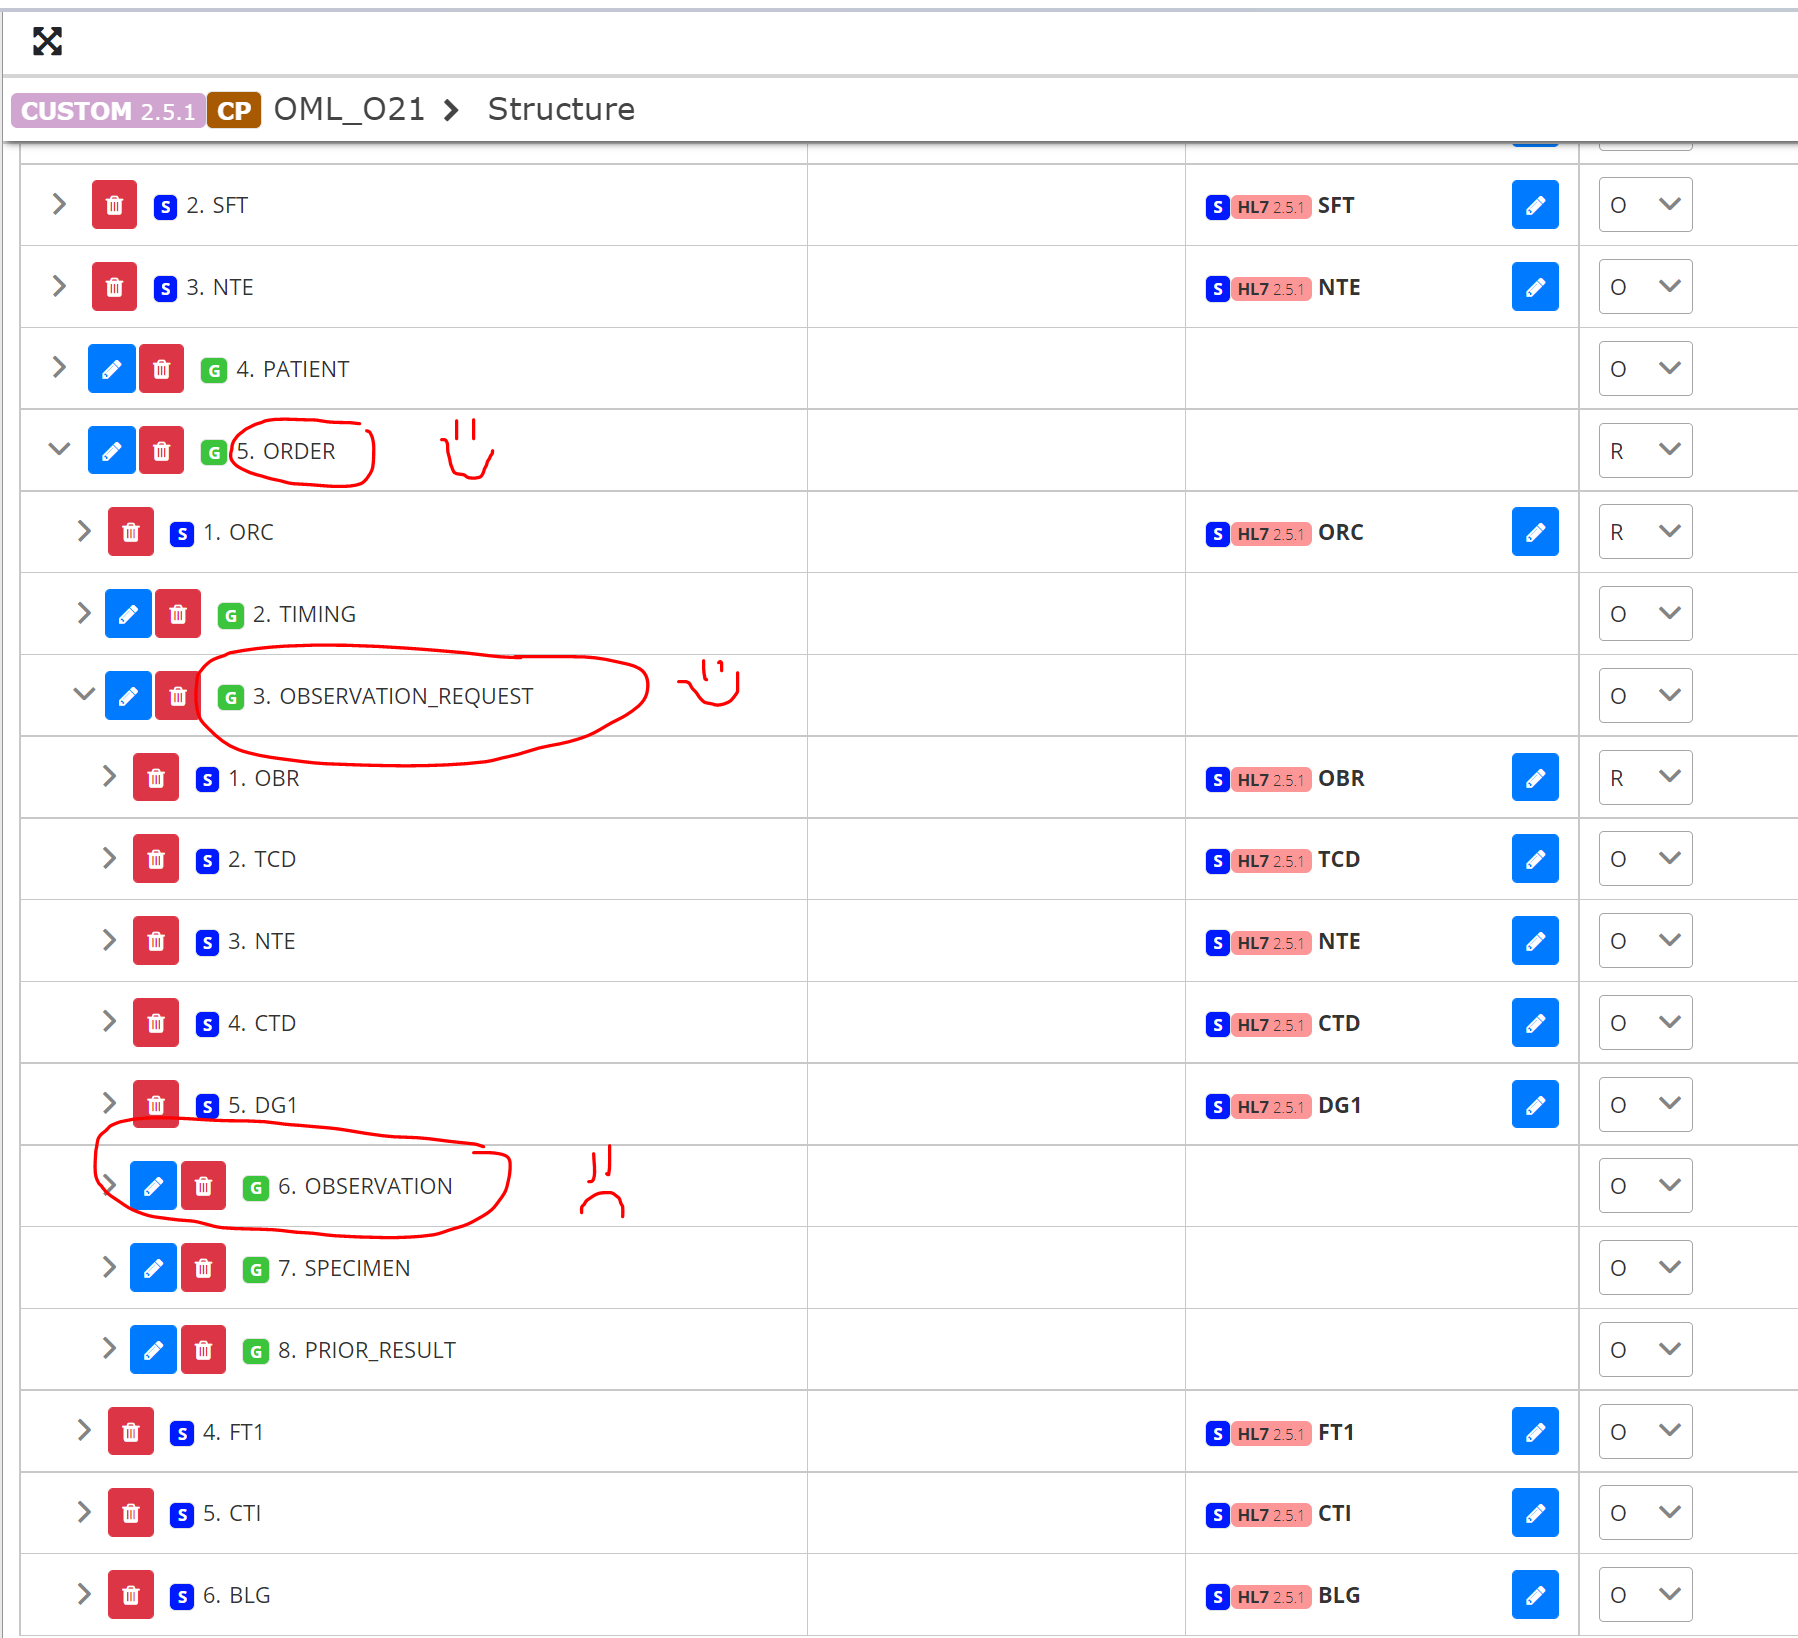Delete the SFT segment
This screenshot has height=1638, width=1798.
[113, 205]
